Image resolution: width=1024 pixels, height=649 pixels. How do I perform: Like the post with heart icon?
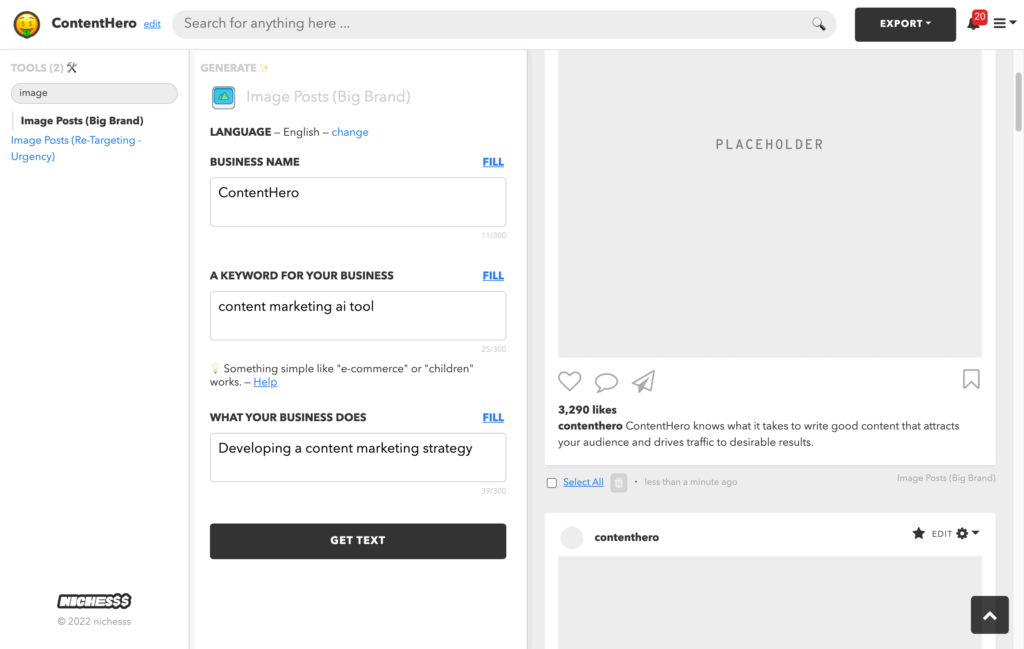click(569, 381)
